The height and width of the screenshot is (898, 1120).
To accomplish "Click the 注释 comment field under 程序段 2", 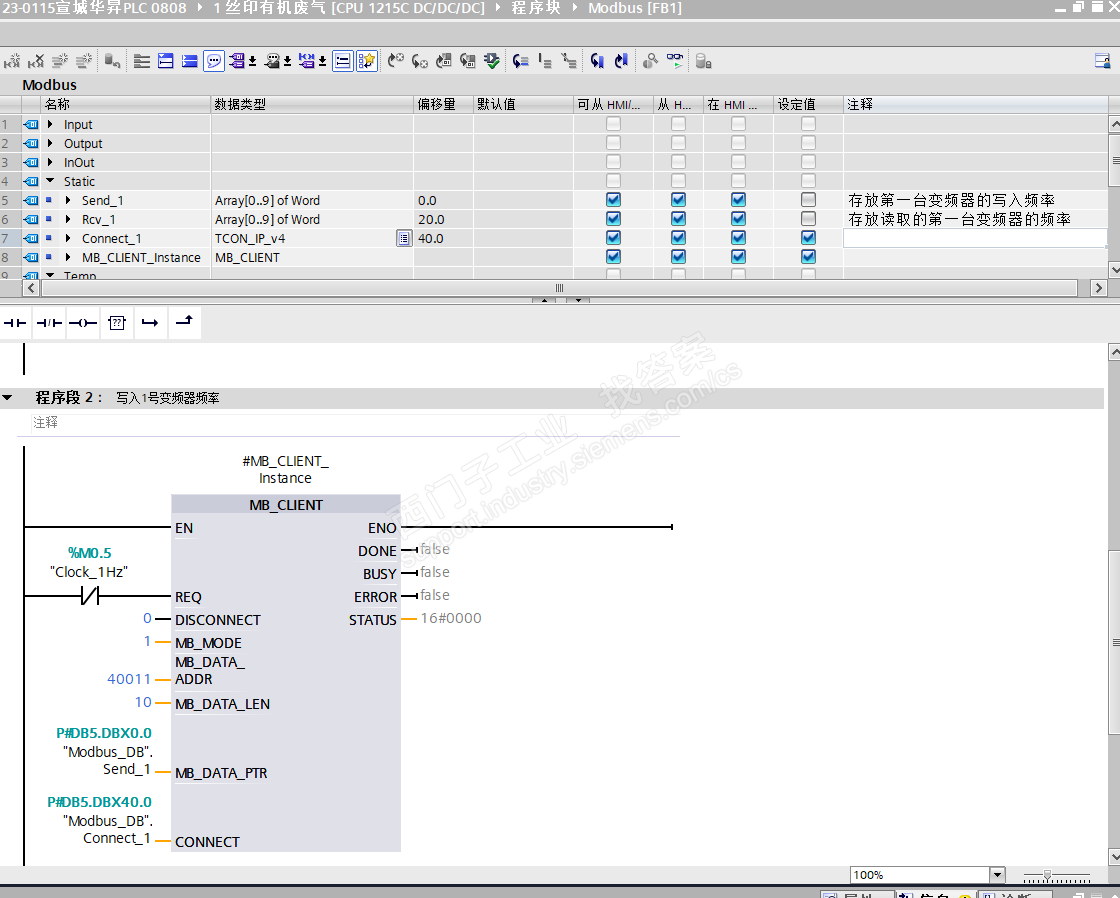I will point(356,423).
